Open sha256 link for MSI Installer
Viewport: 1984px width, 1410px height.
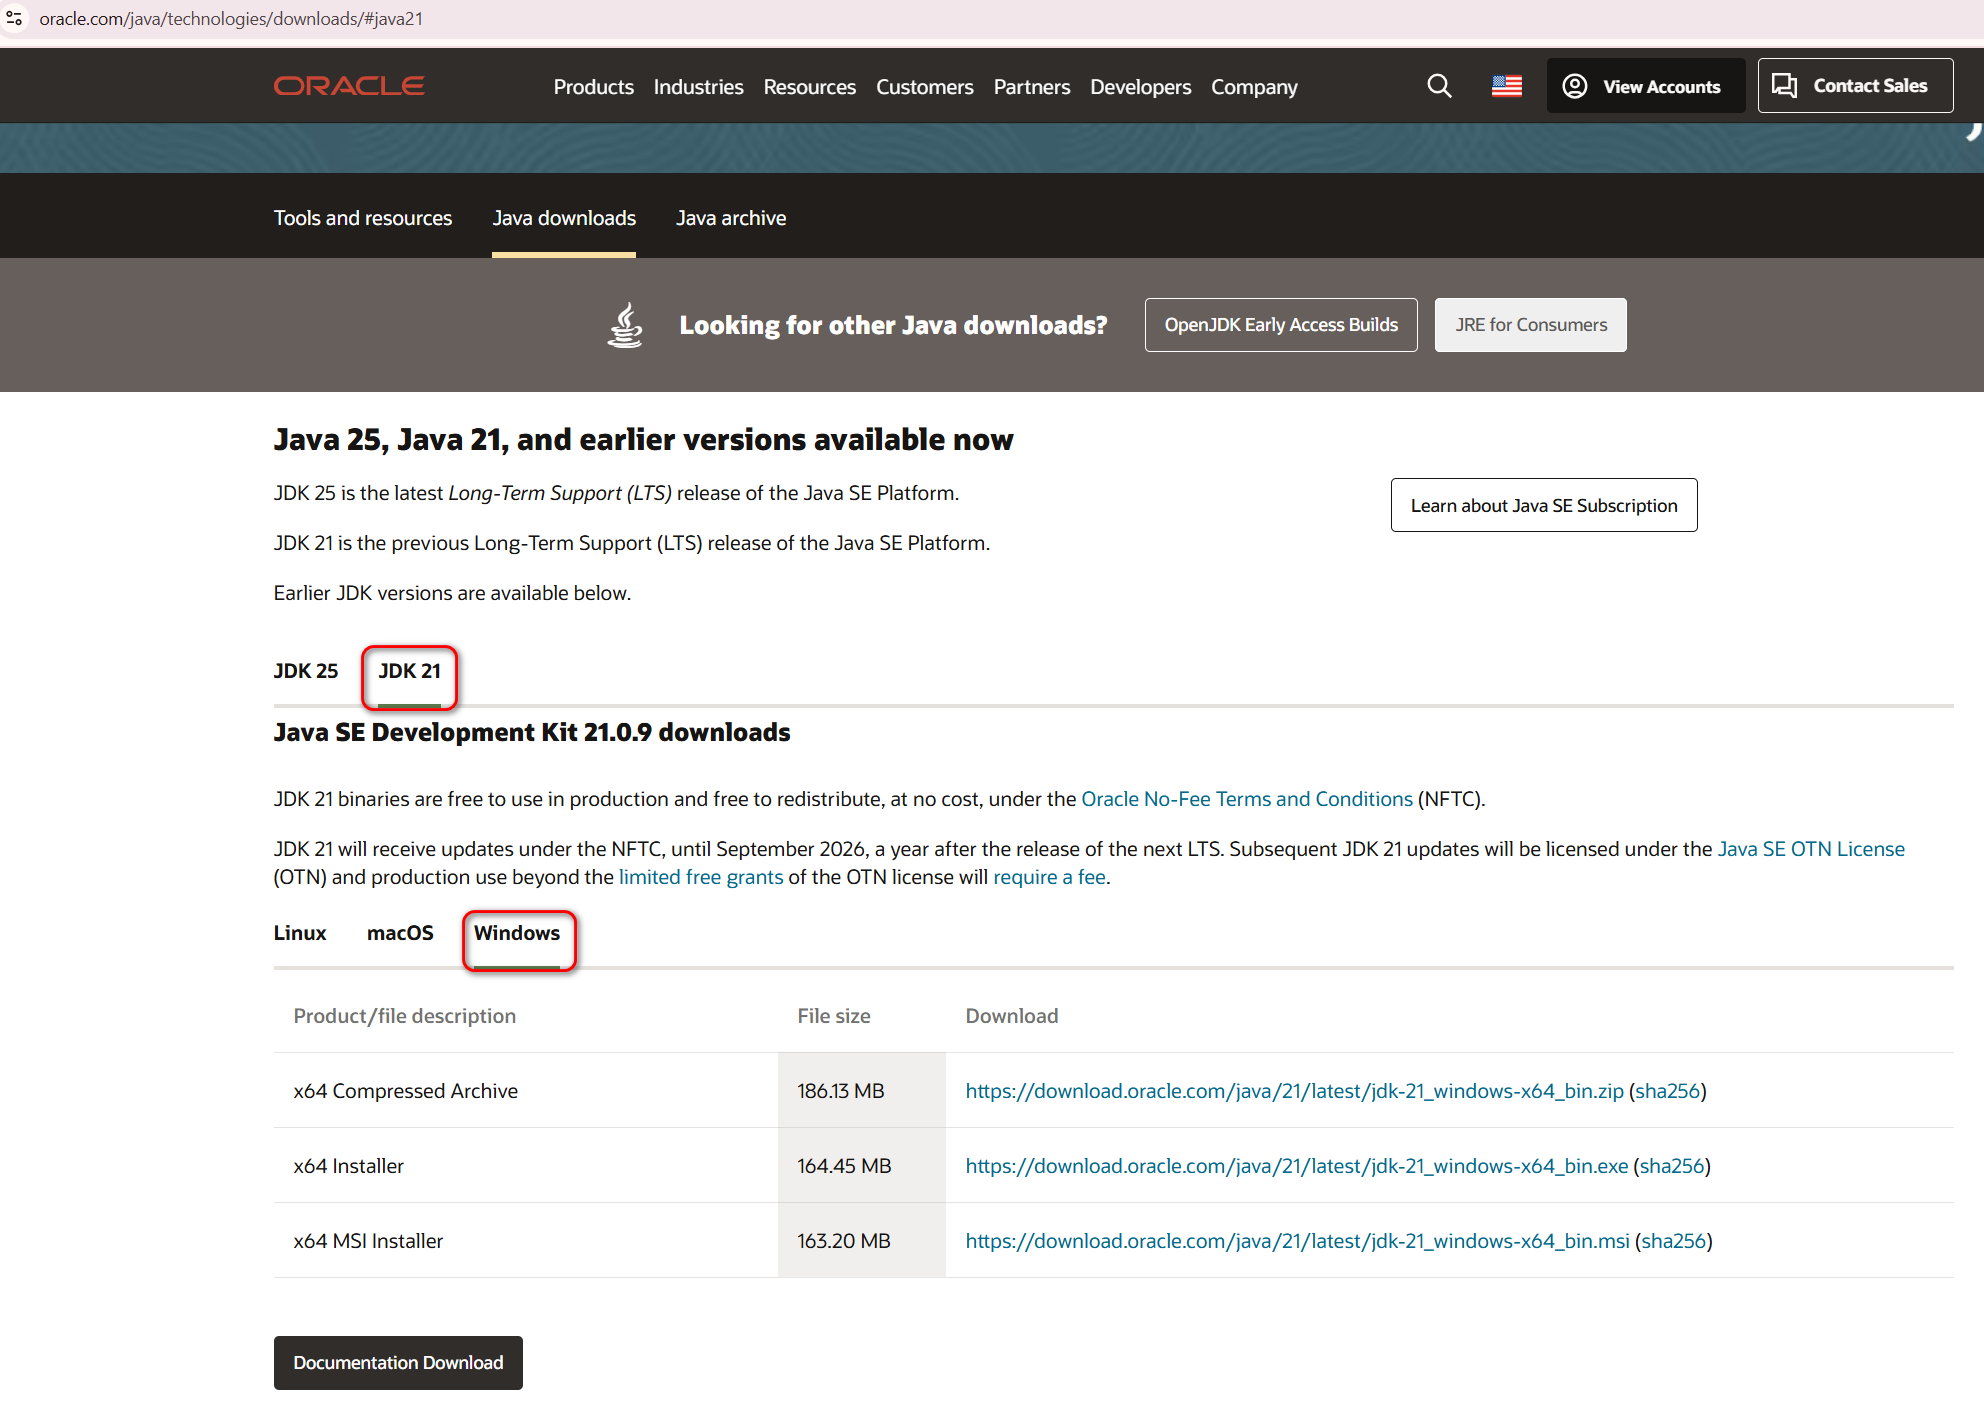pyautogui.click(x=1673, y=1241)
